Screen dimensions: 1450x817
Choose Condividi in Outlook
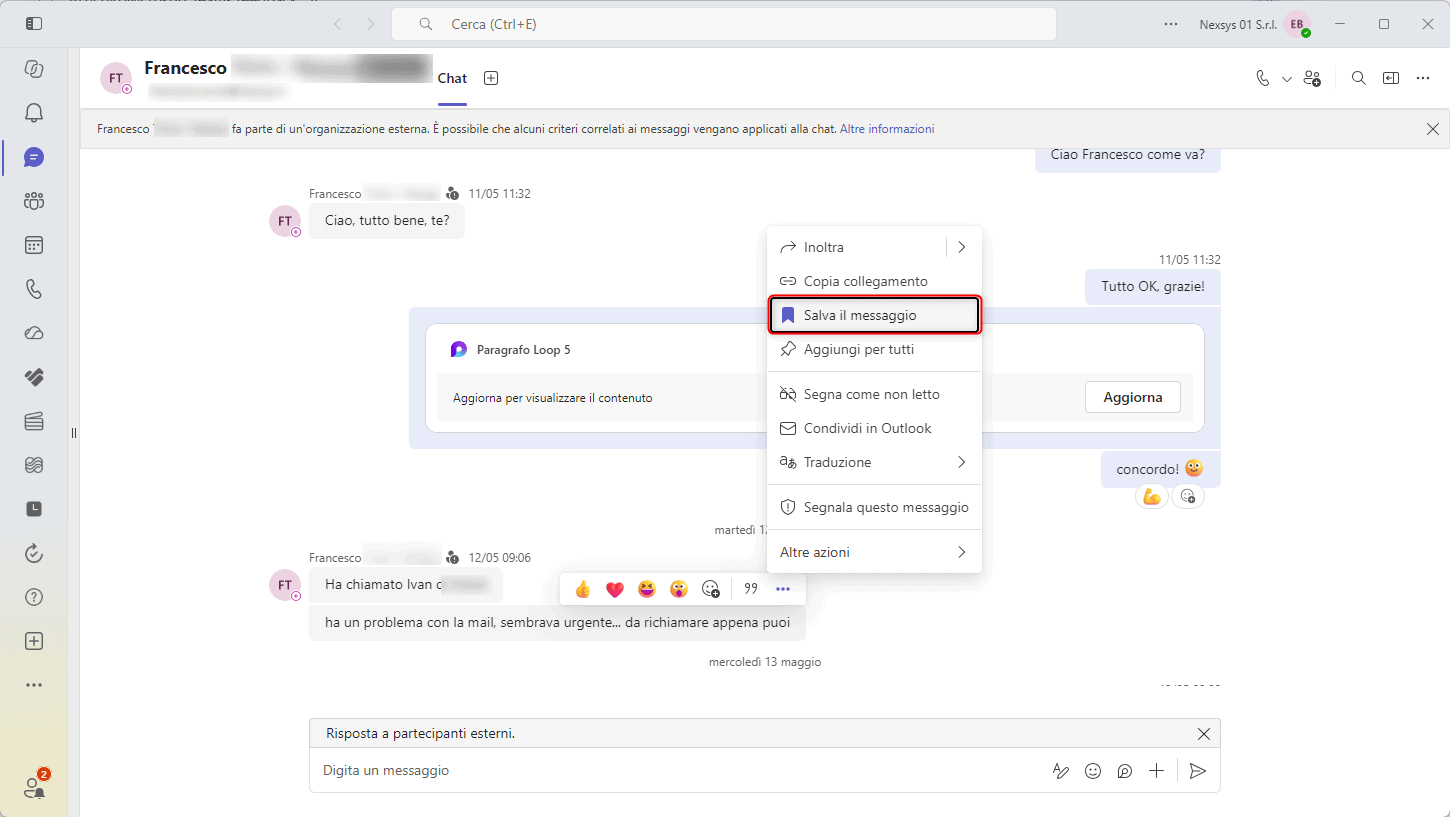pos(874,428)
